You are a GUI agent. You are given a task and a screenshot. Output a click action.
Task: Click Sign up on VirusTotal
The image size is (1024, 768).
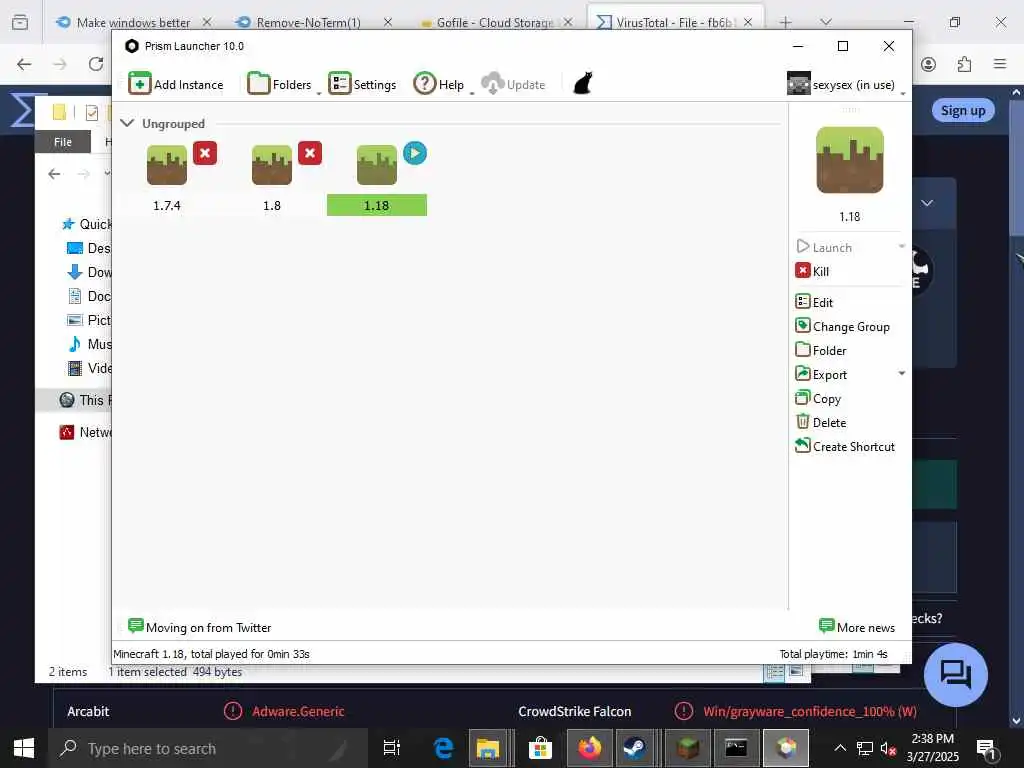point(963,110)
